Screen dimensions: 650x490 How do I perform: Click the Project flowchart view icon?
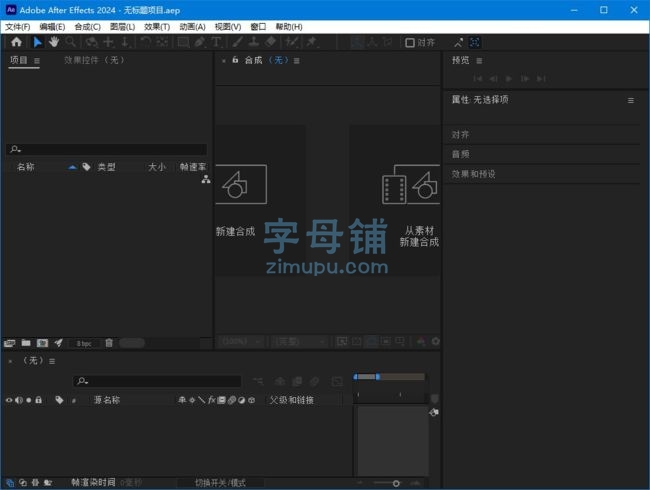point(206,180)
